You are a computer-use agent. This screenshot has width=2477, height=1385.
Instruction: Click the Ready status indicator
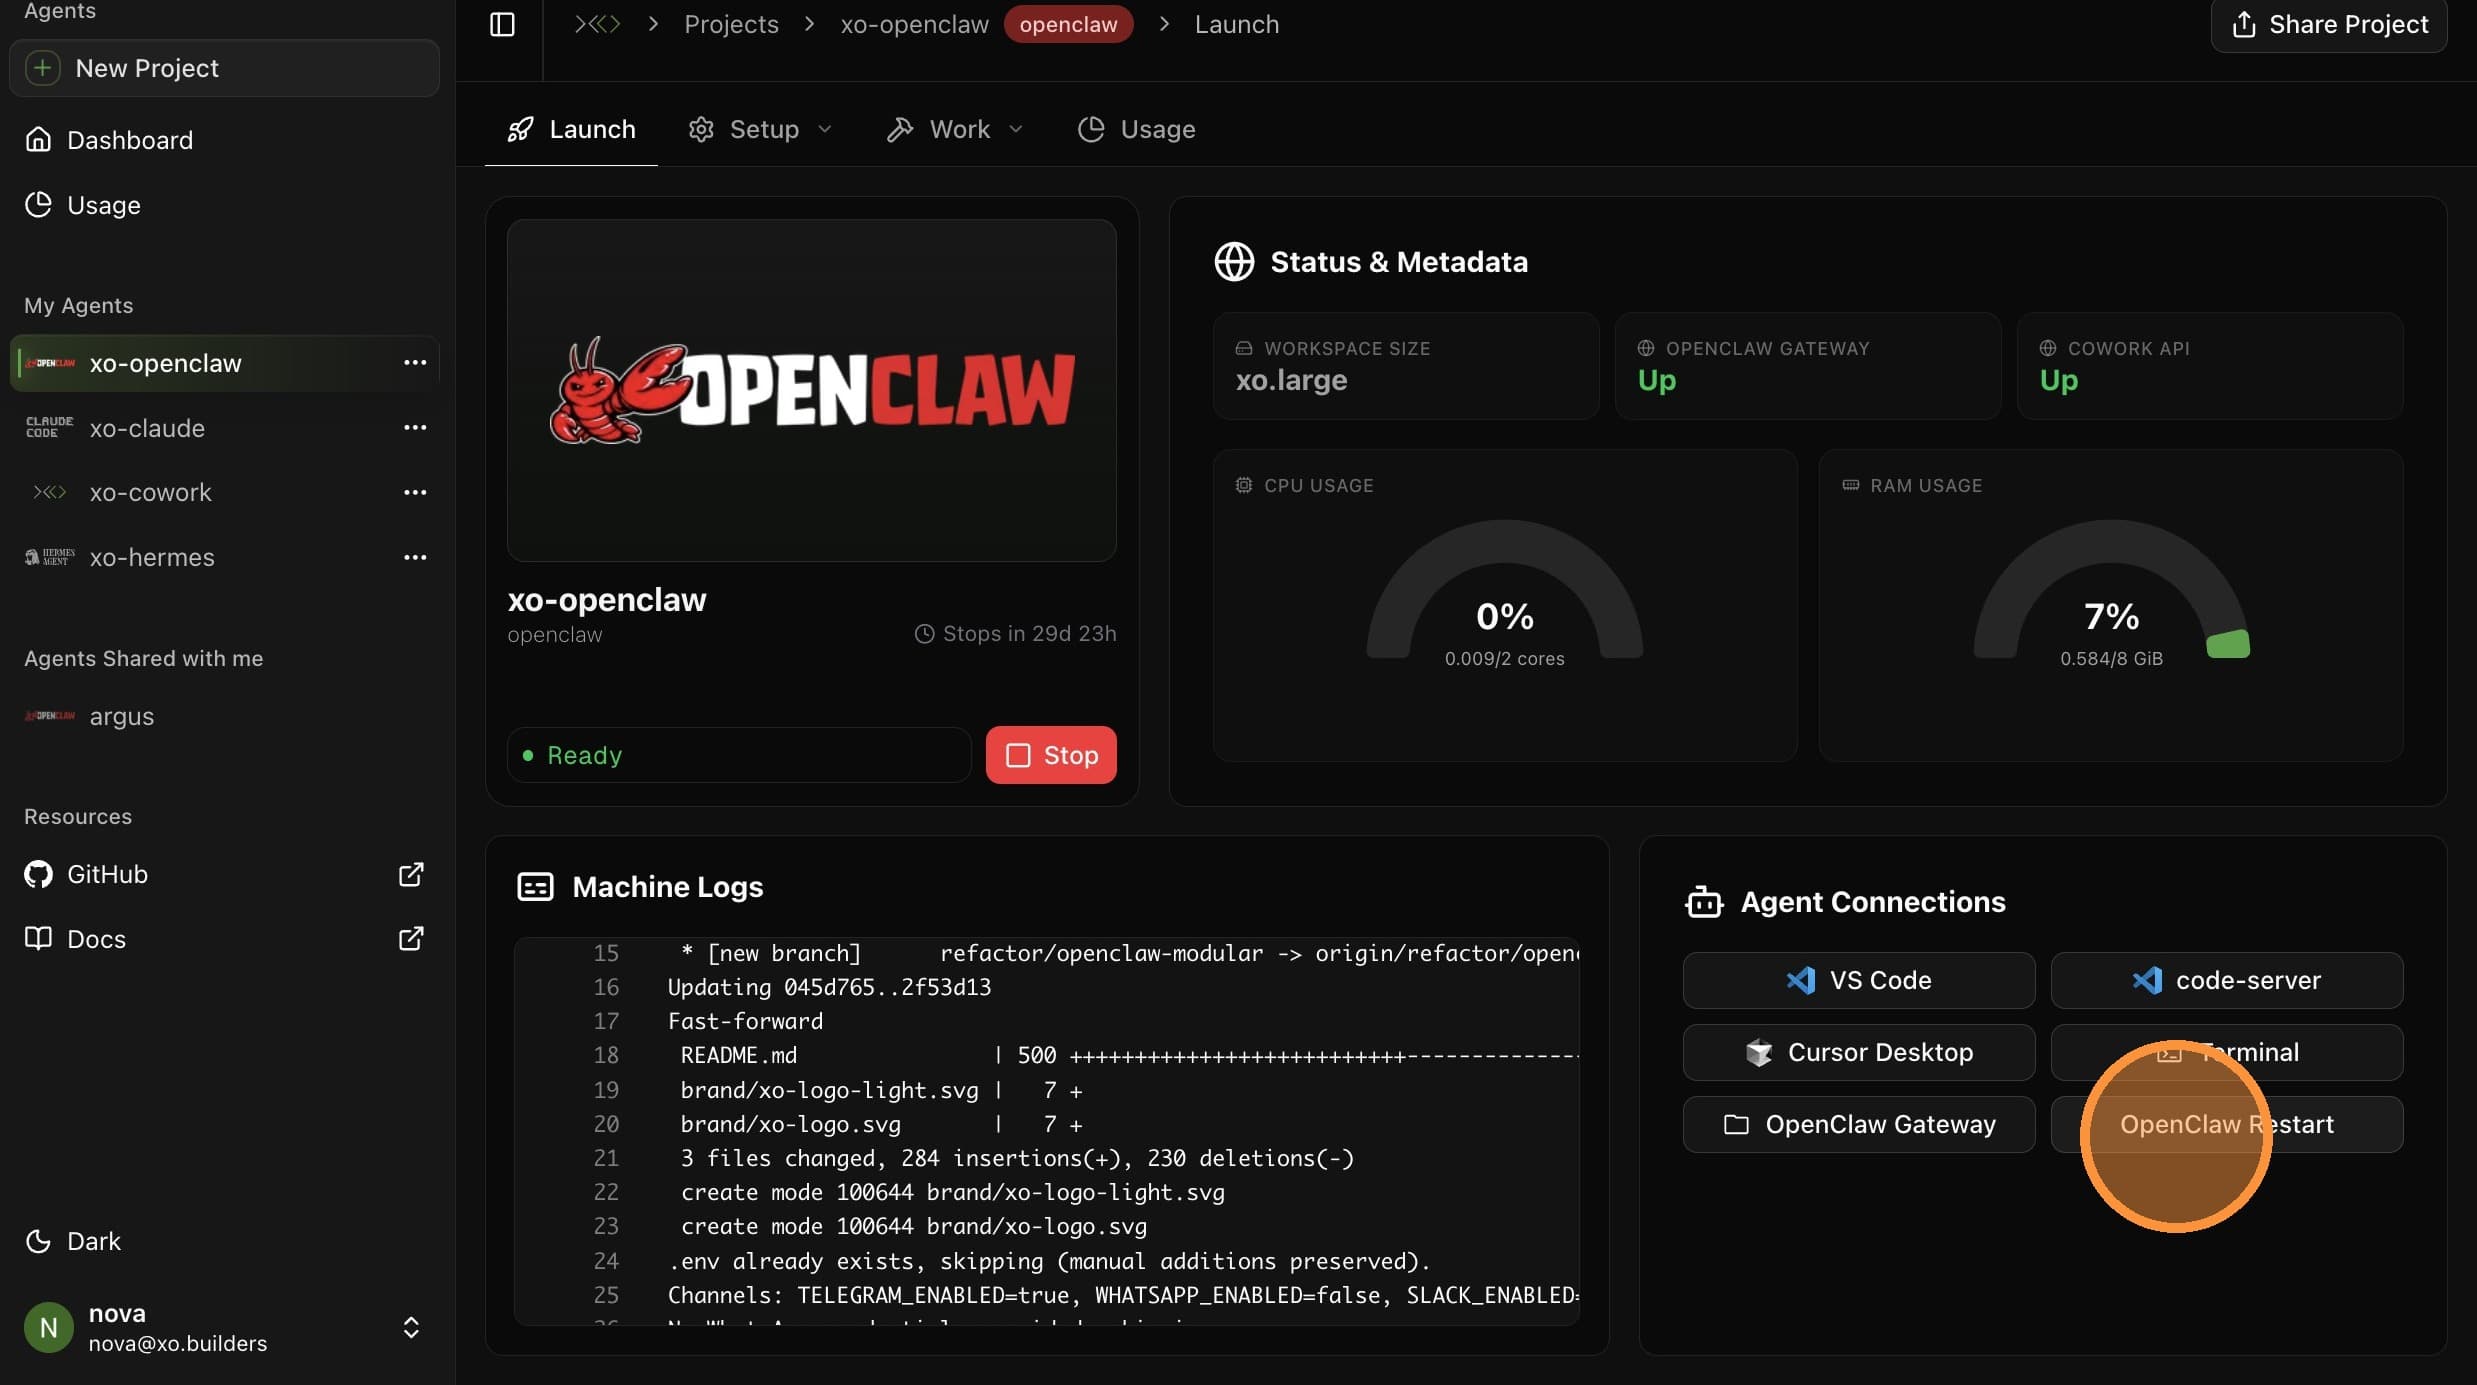click(x=738, y=755)
